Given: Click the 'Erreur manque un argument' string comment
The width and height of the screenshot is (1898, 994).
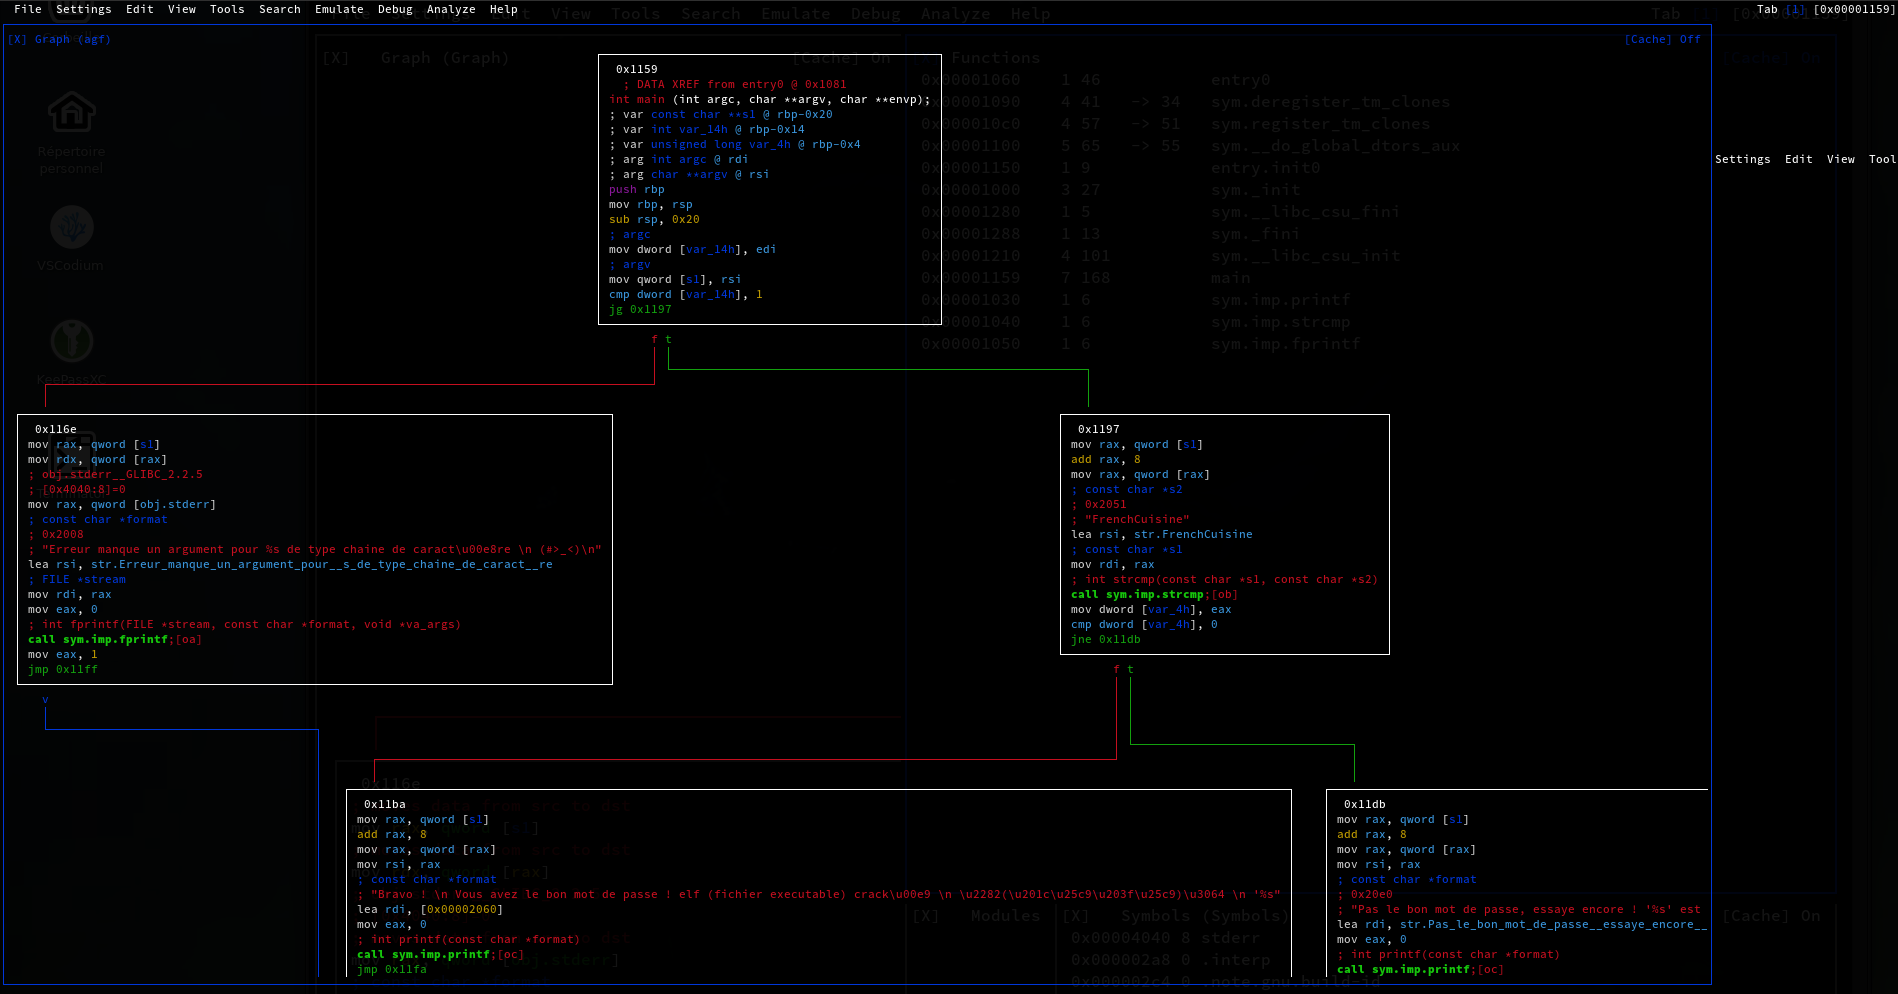Looking at the screenshot, I should coord(315,549).
